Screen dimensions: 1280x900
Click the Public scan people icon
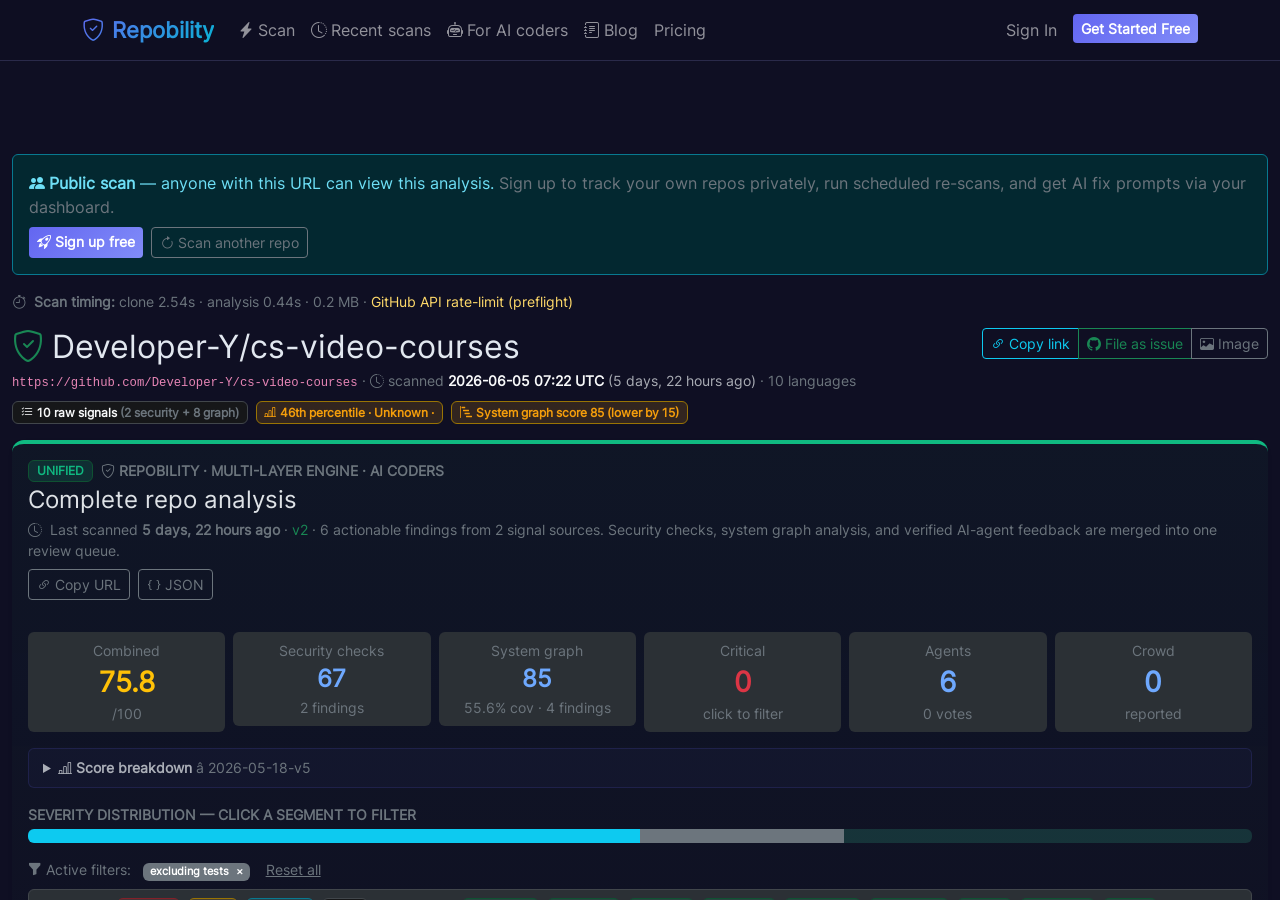[37, 183]
